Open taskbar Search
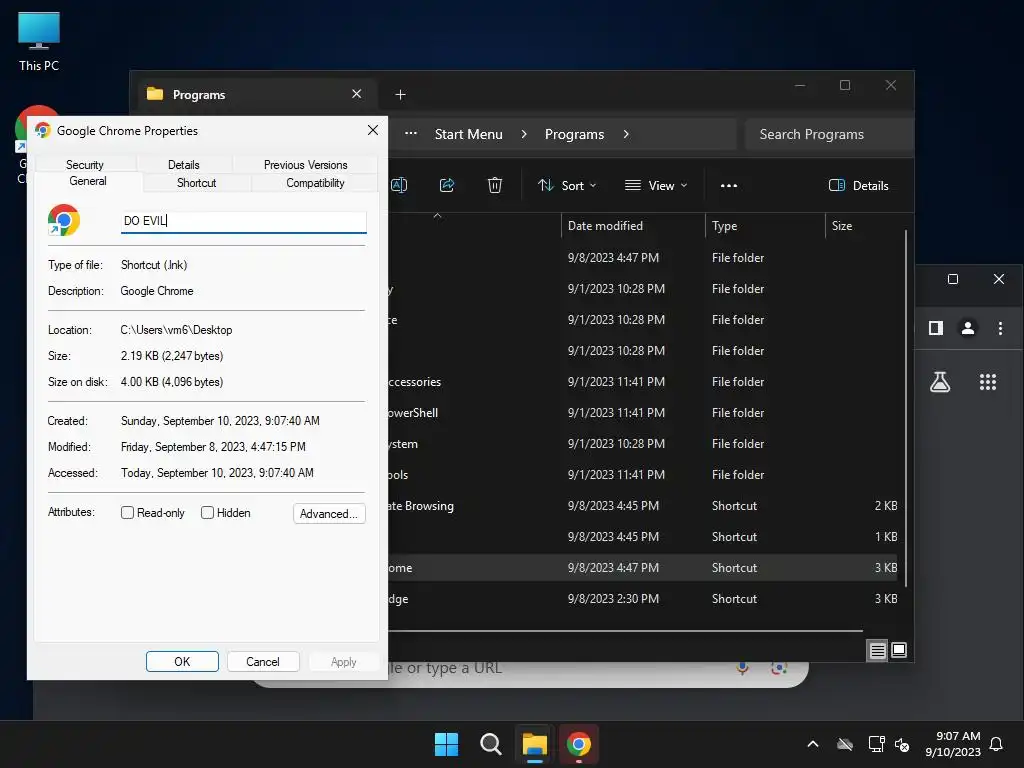 click(490, 744)
